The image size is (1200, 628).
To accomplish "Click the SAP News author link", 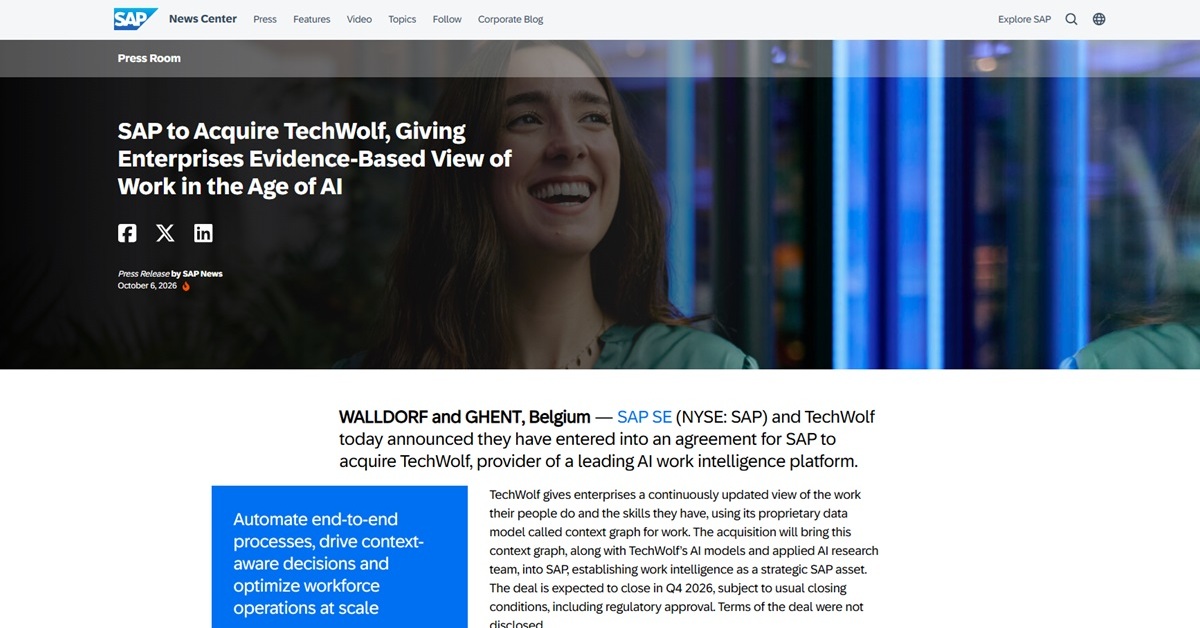I will tap(203, 274).
